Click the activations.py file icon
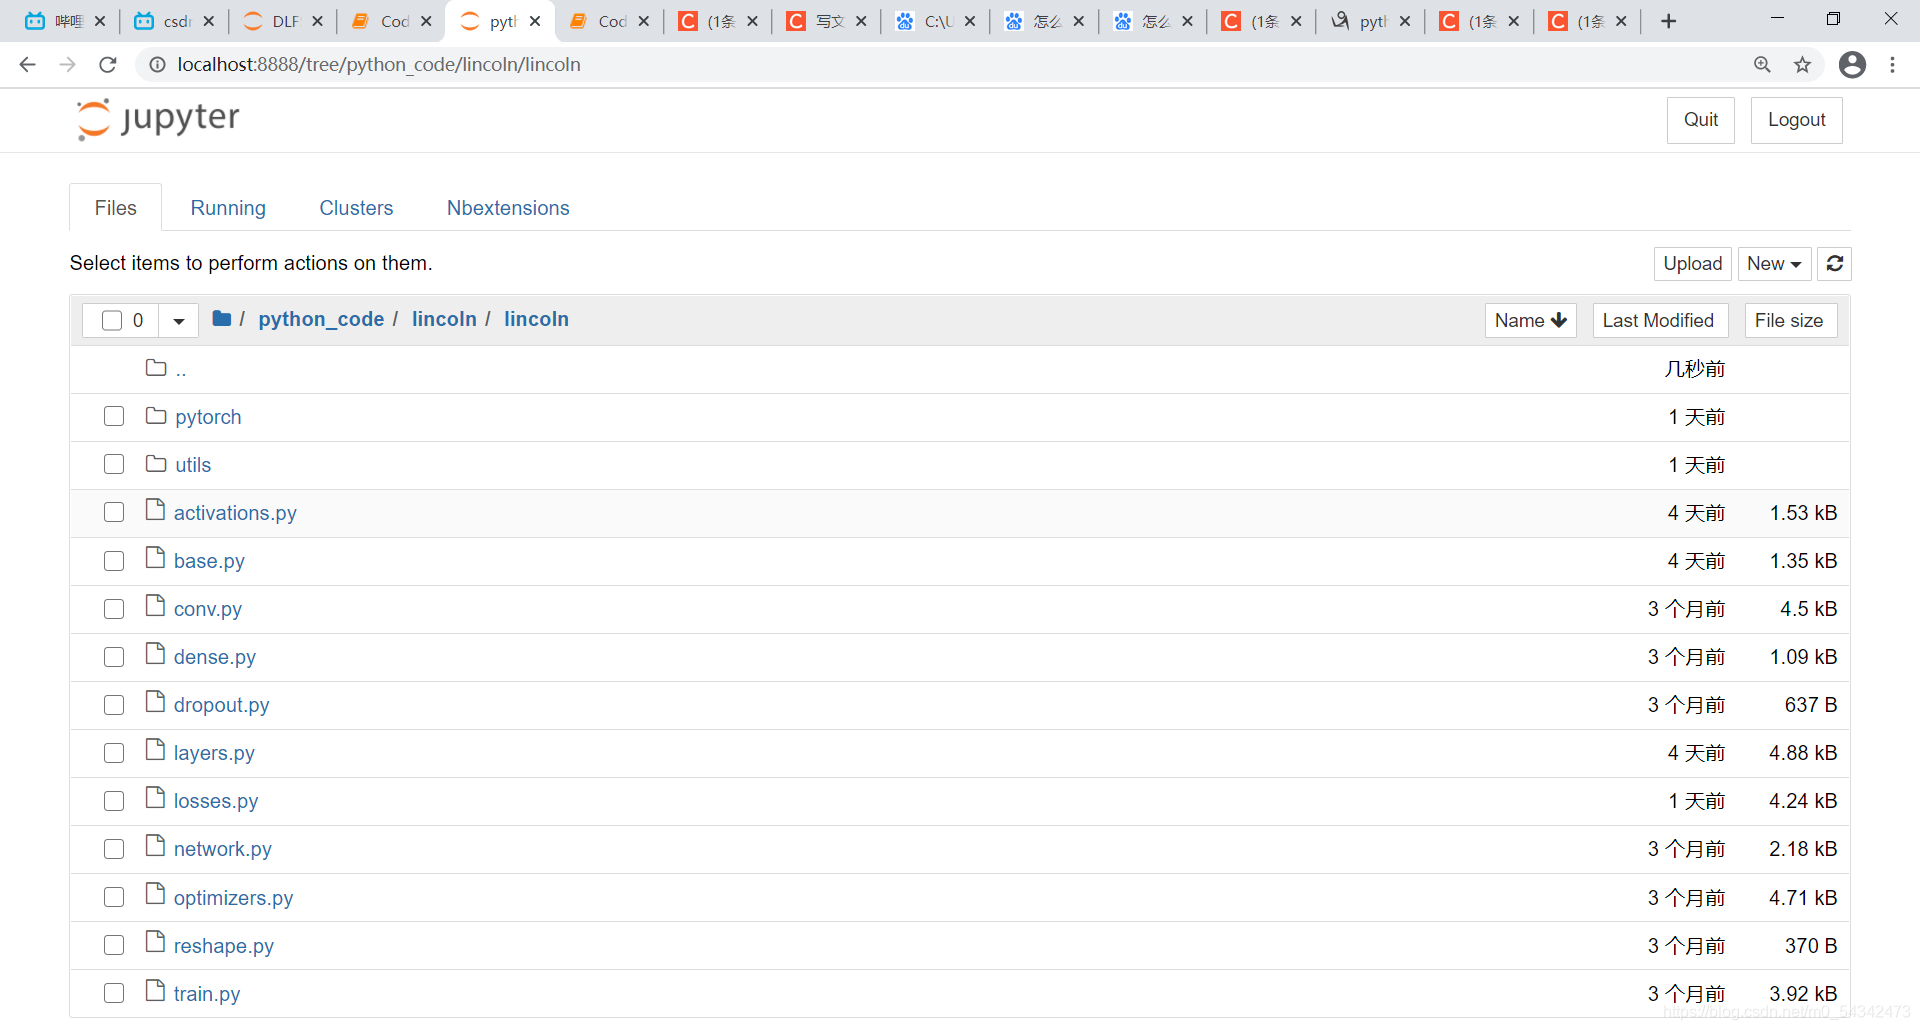The width and height of the screenshot is (1920, 1030). pyautogui.click(x=155, y=510)
